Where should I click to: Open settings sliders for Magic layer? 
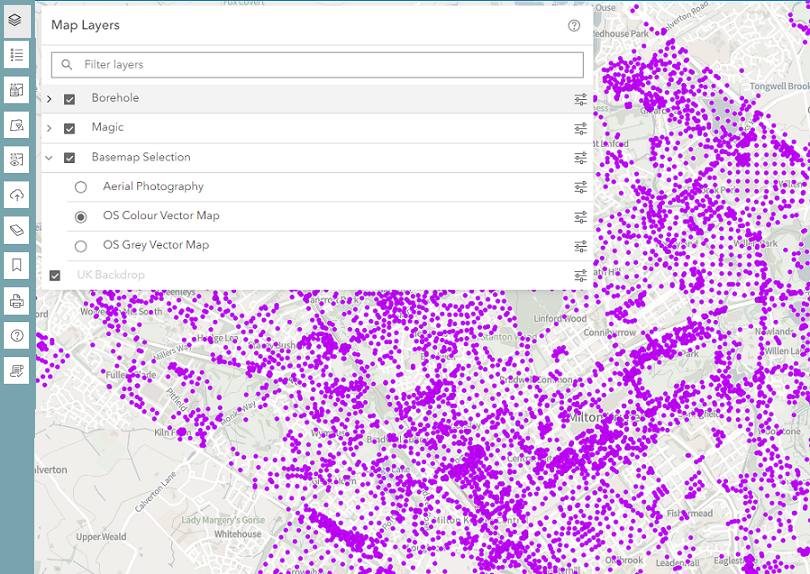pos(581,129)
